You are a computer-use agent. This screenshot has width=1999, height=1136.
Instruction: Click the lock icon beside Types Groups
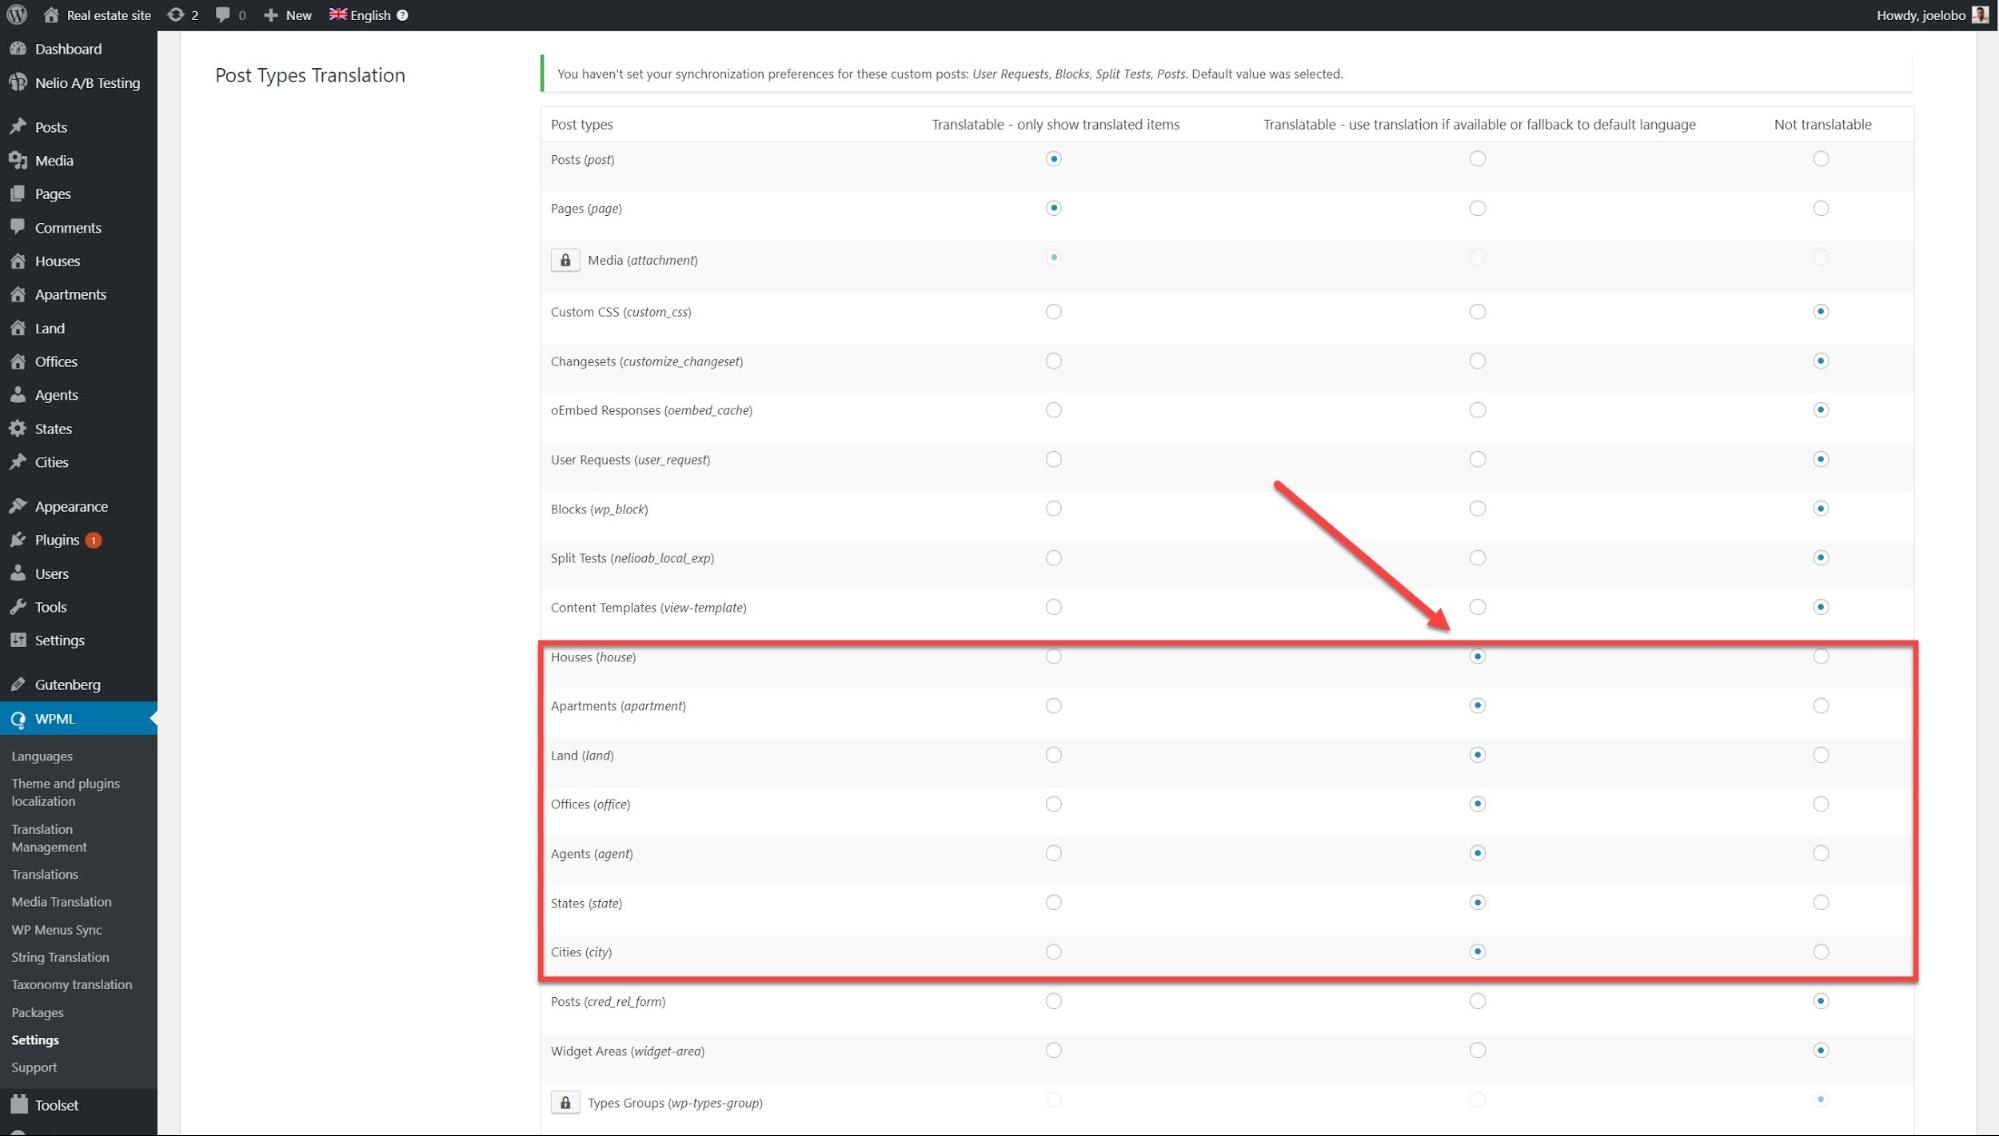tap(565, 1103)
